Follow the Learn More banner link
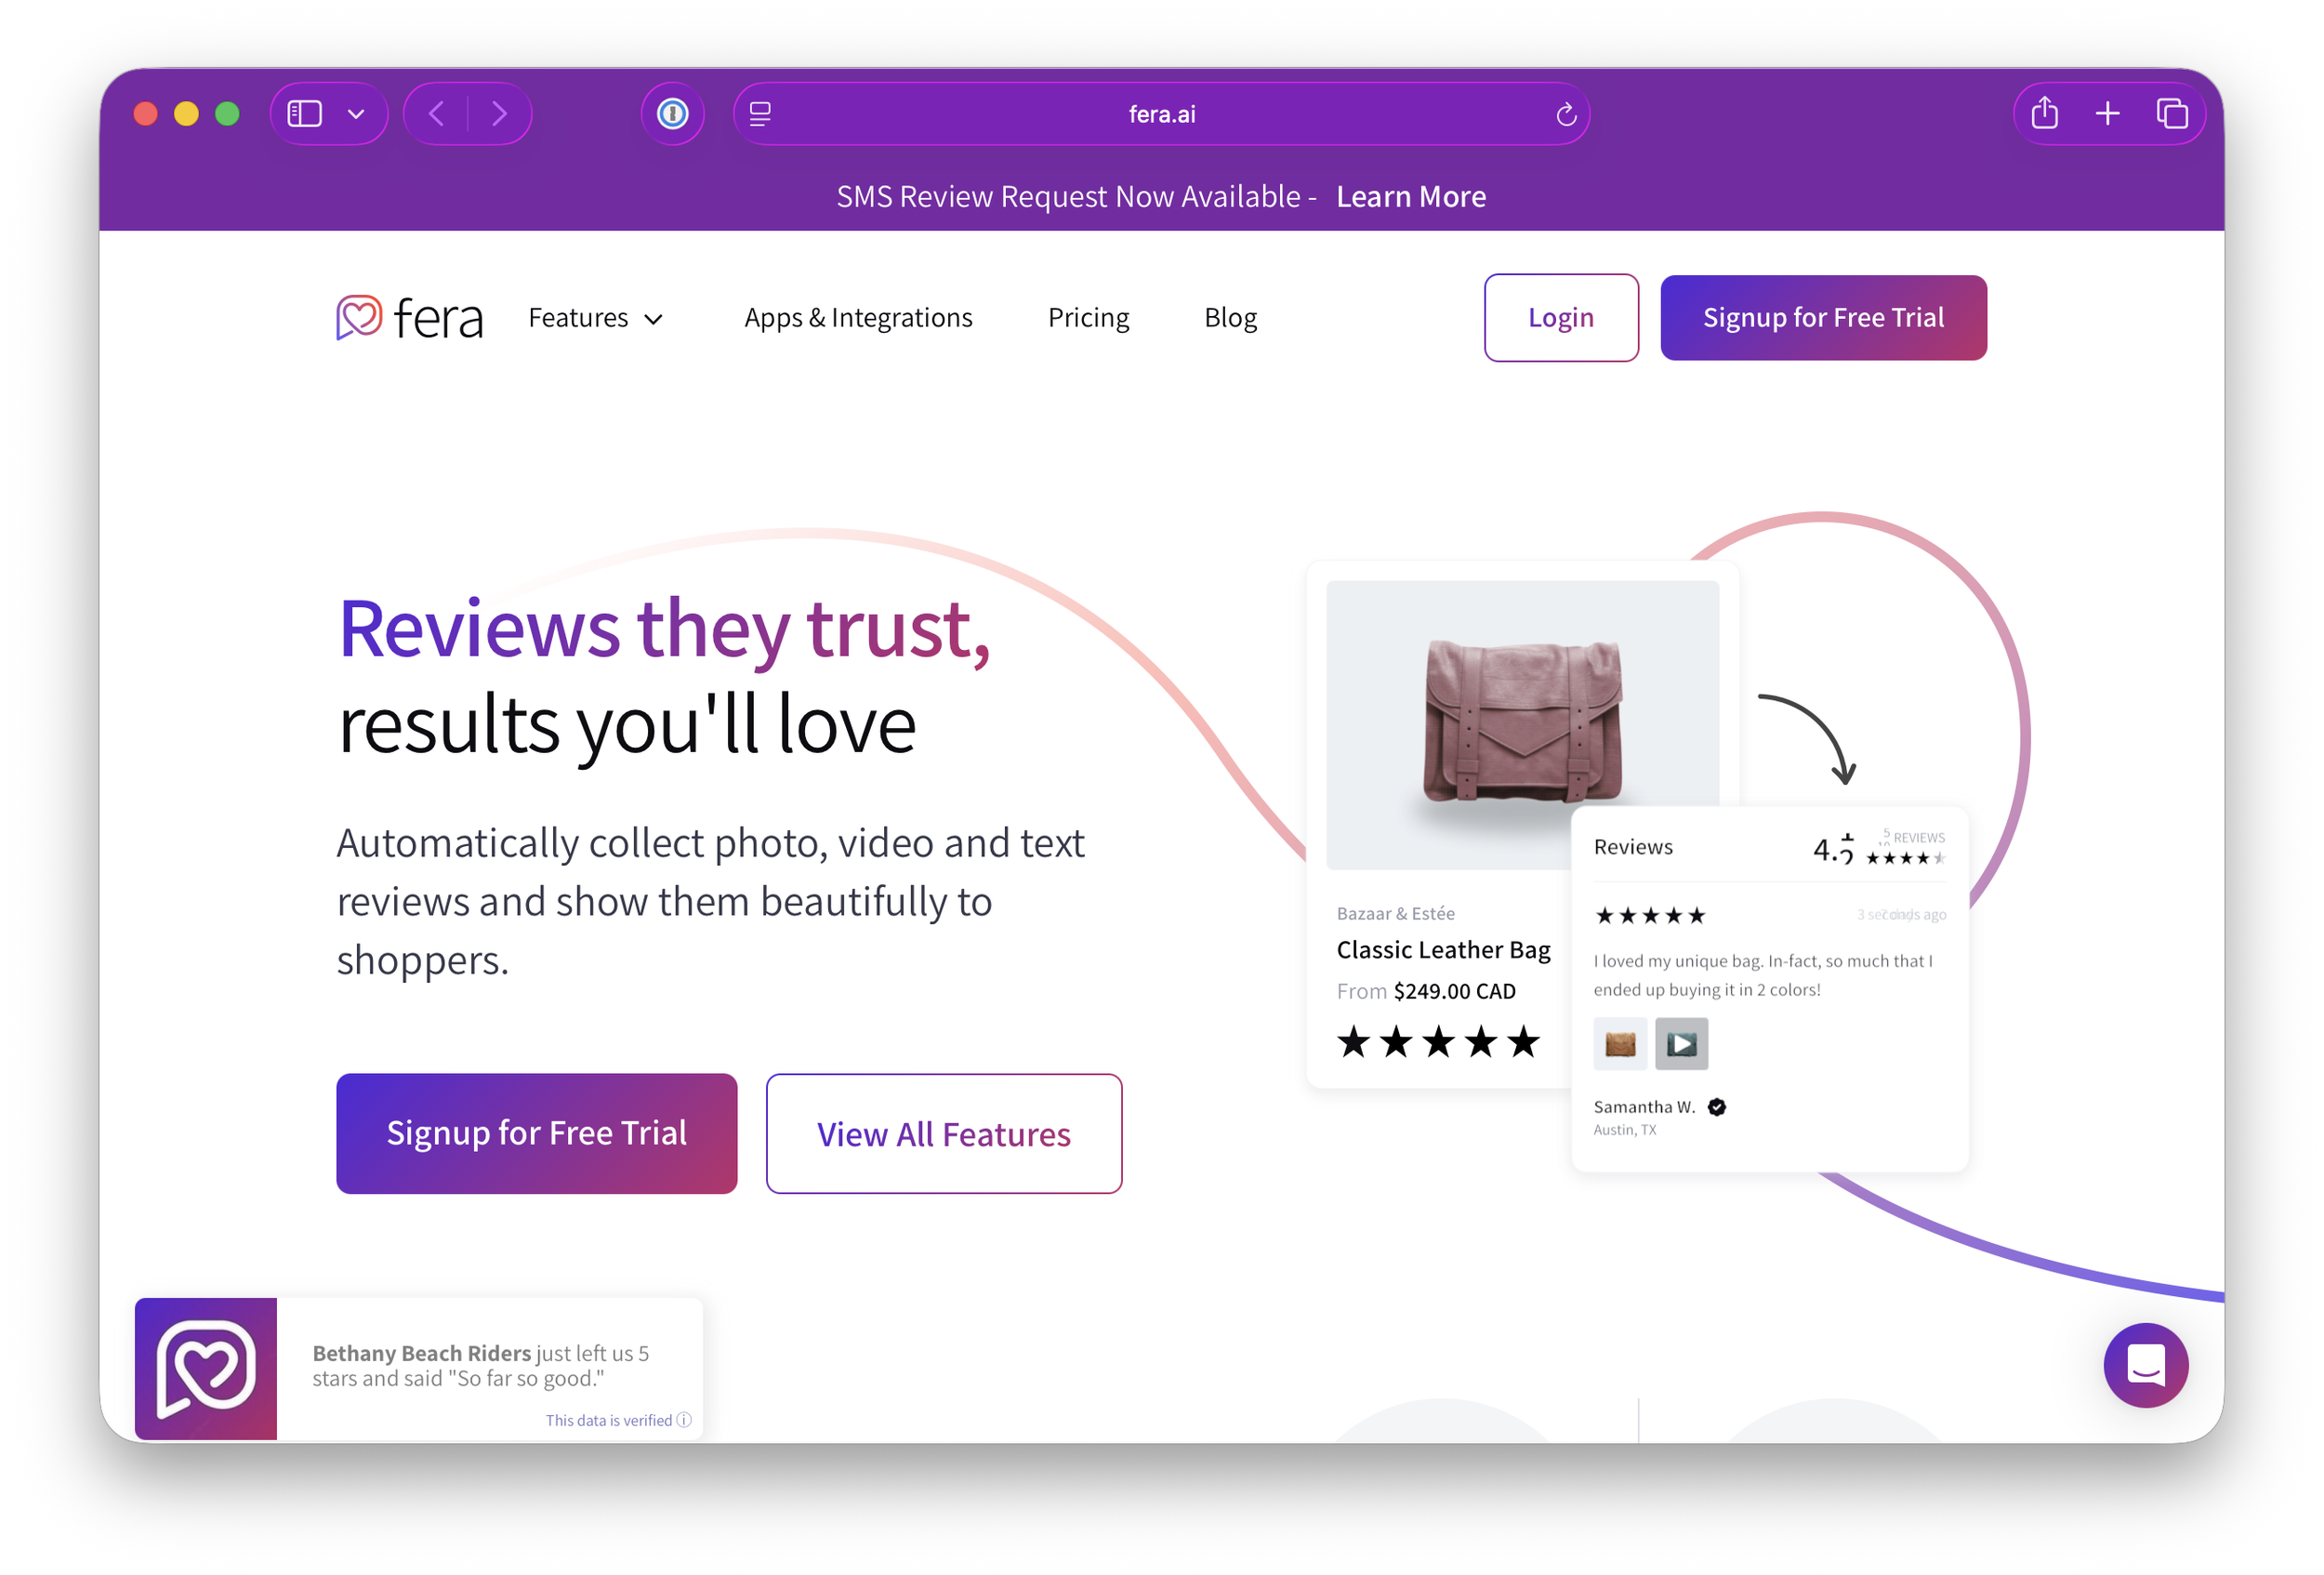2324x1575 pixels. pos(1411,197)
